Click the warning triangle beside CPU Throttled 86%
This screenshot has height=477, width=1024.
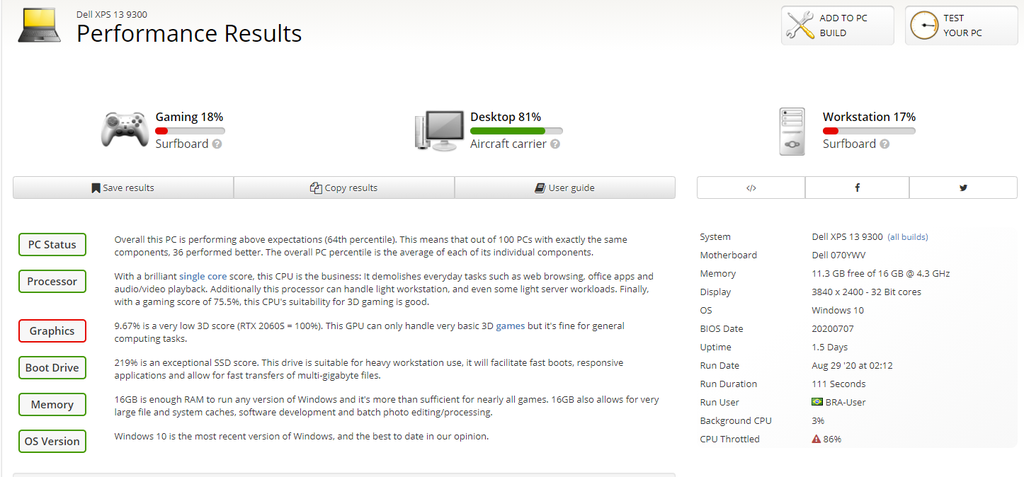coord(816,439)
